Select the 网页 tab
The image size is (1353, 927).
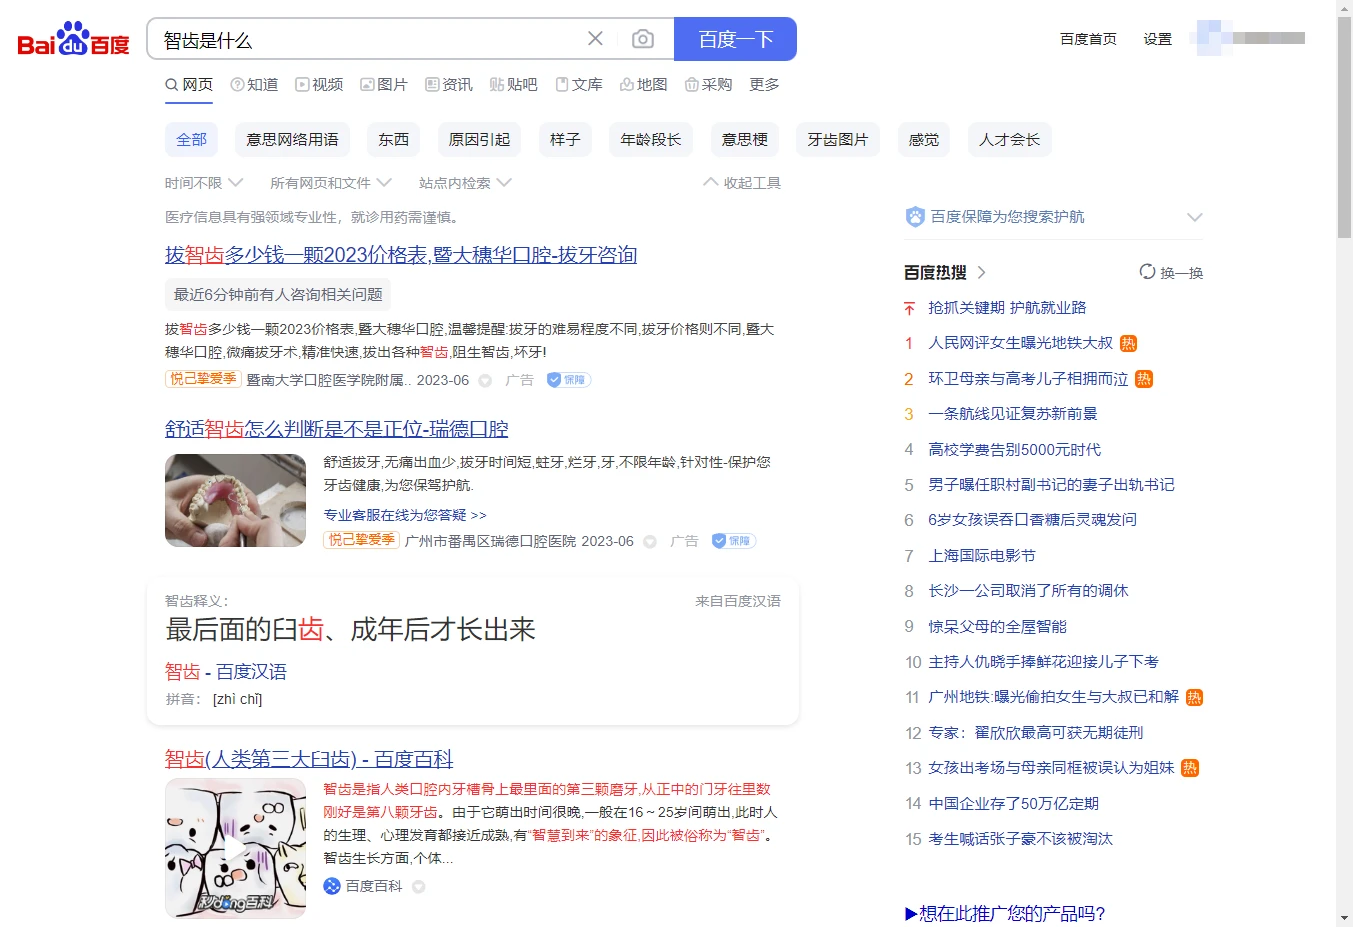(189, 85)
